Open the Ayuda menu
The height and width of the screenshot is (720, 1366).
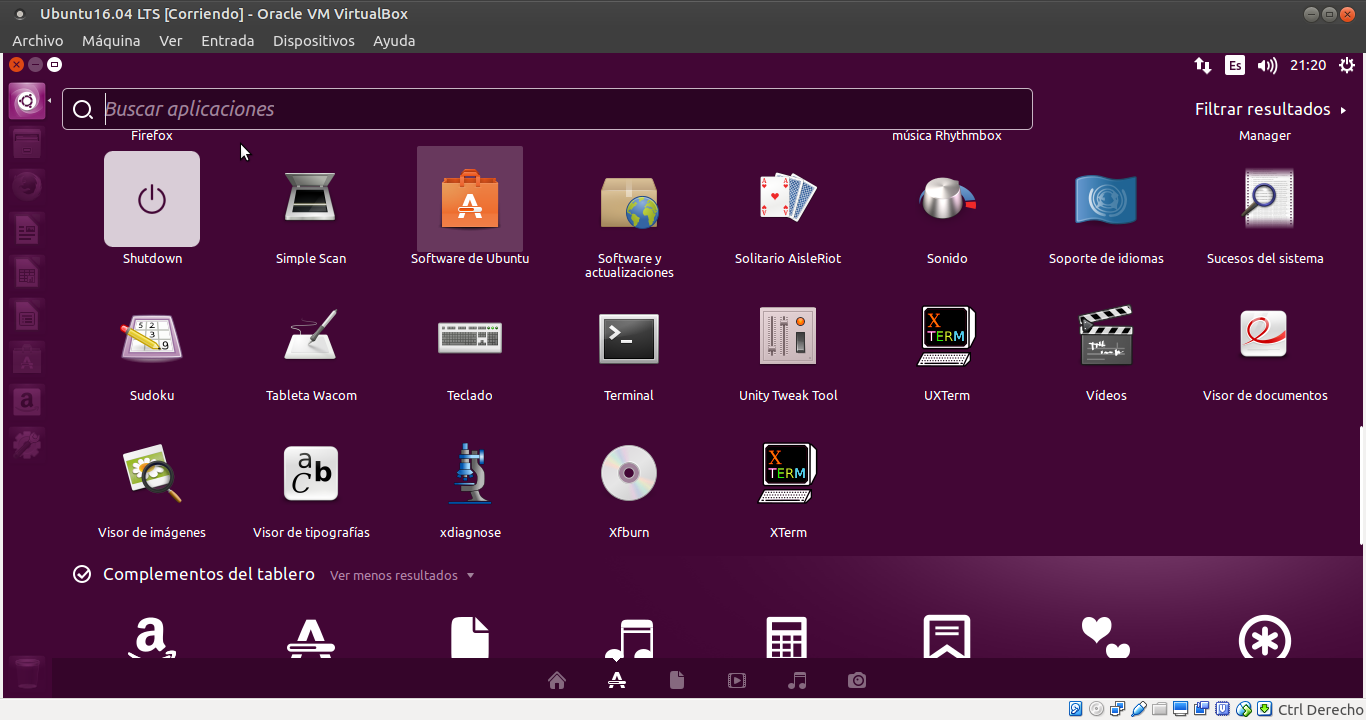(x=394, y=41)
